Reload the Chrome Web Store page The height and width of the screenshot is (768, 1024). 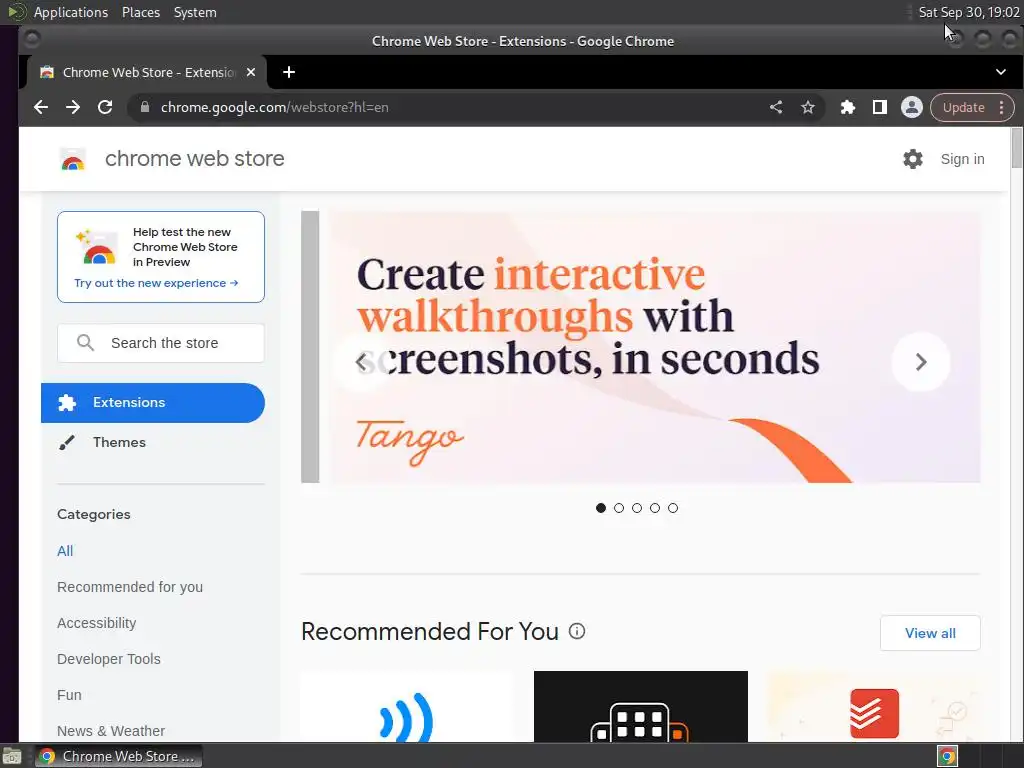pos(105,107)
